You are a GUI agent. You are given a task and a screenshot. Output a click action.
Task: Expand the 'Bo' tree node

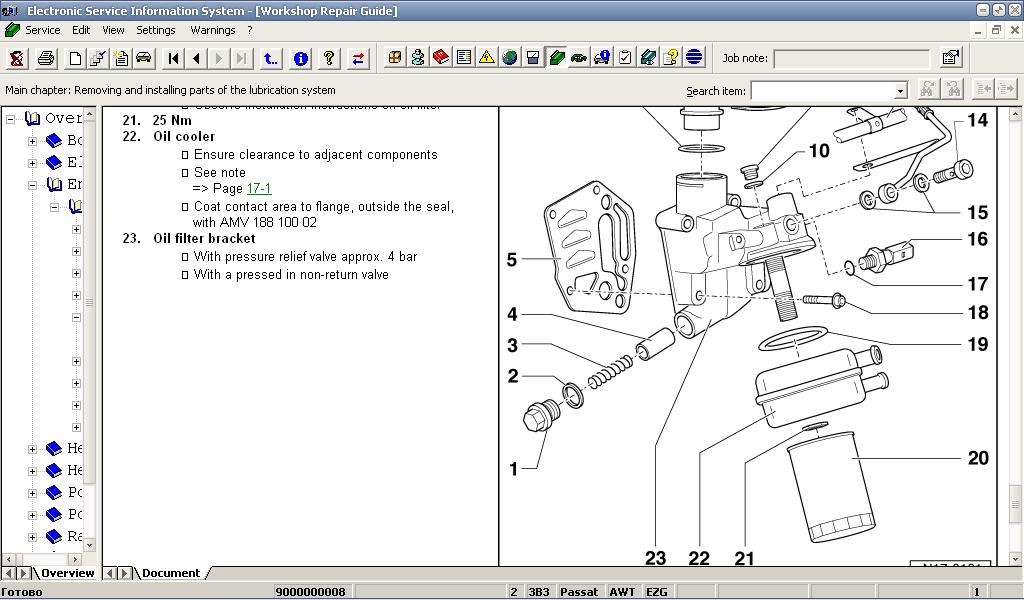coord(32,141)
